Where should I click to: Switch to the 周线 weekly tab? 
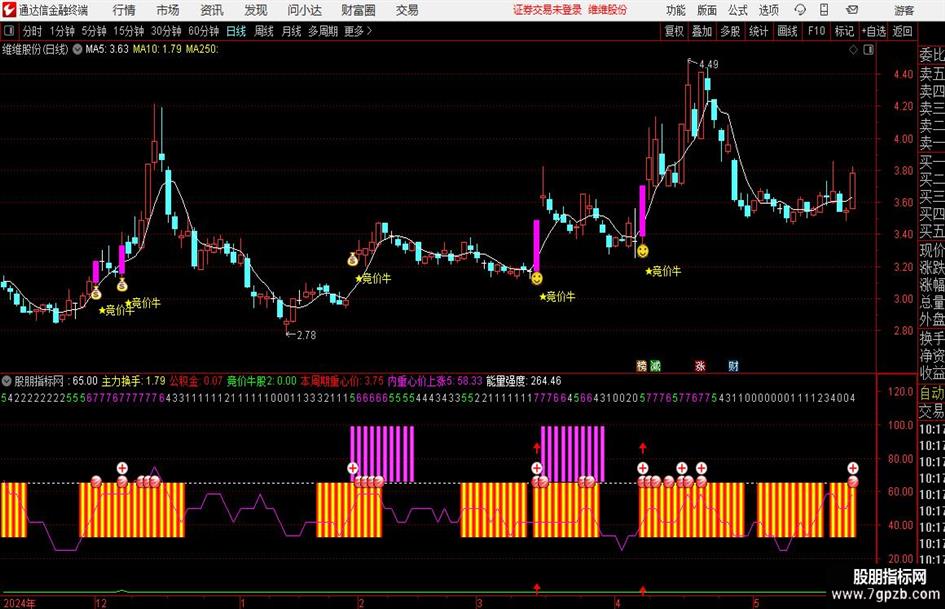coord(264,31)
